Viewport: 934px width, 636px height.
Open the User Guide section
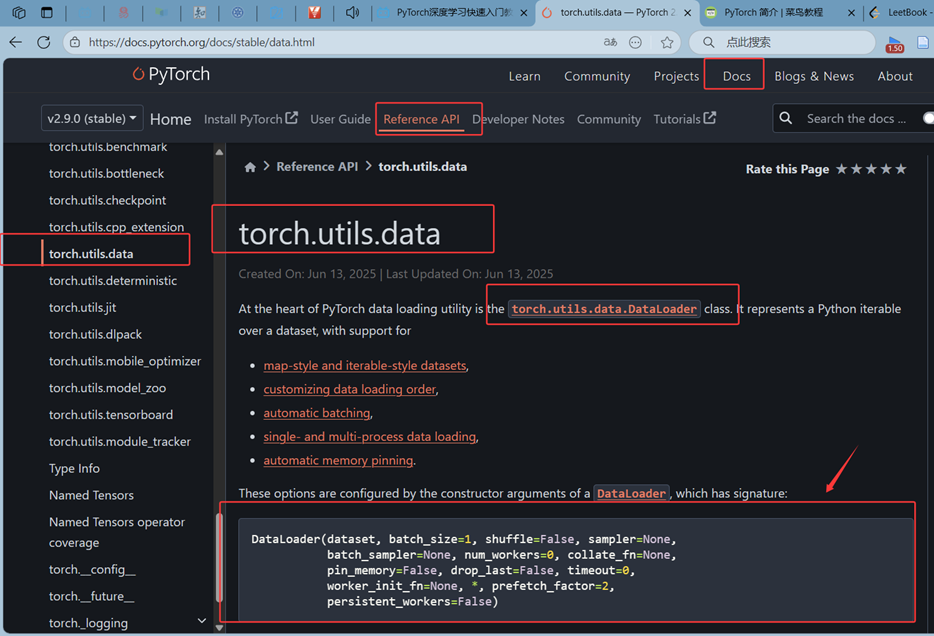point(340,119)
